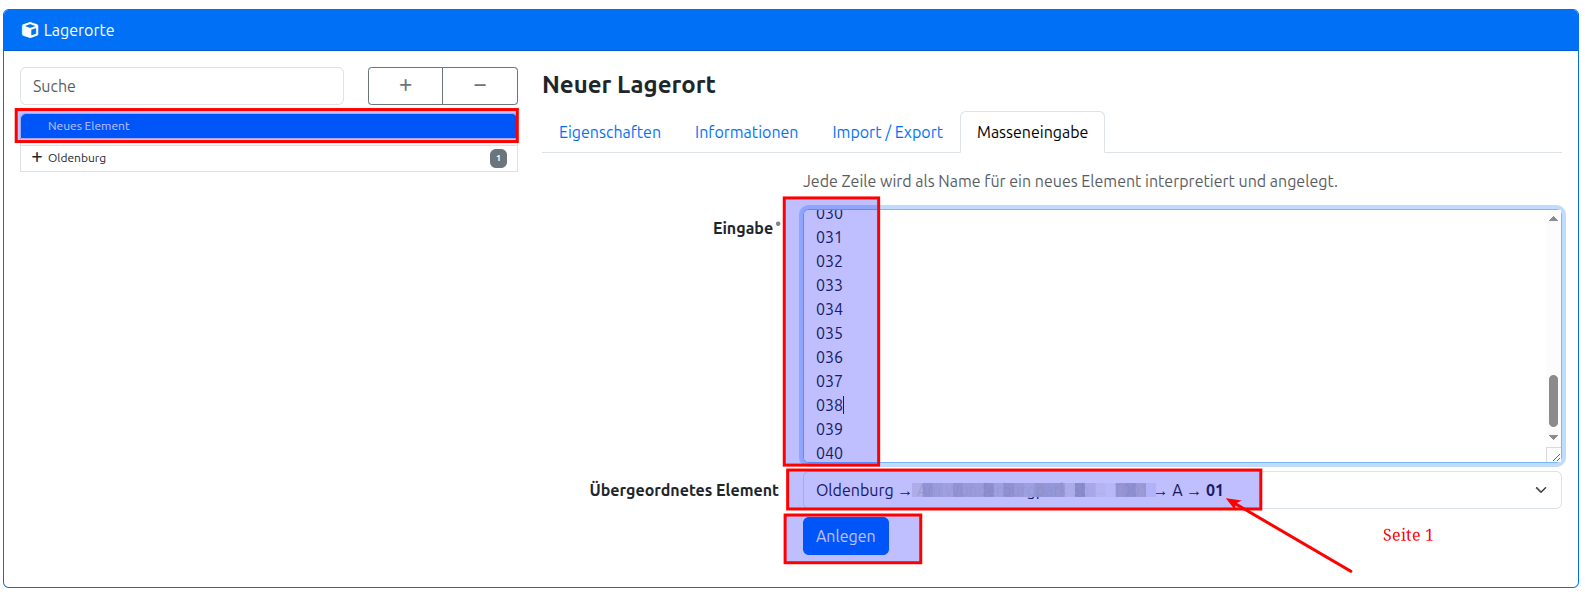This screenshot has height=611, width=1585.
Task: Click the Eingabe textarea scrollbar thumb
Action: (1553, 400)
